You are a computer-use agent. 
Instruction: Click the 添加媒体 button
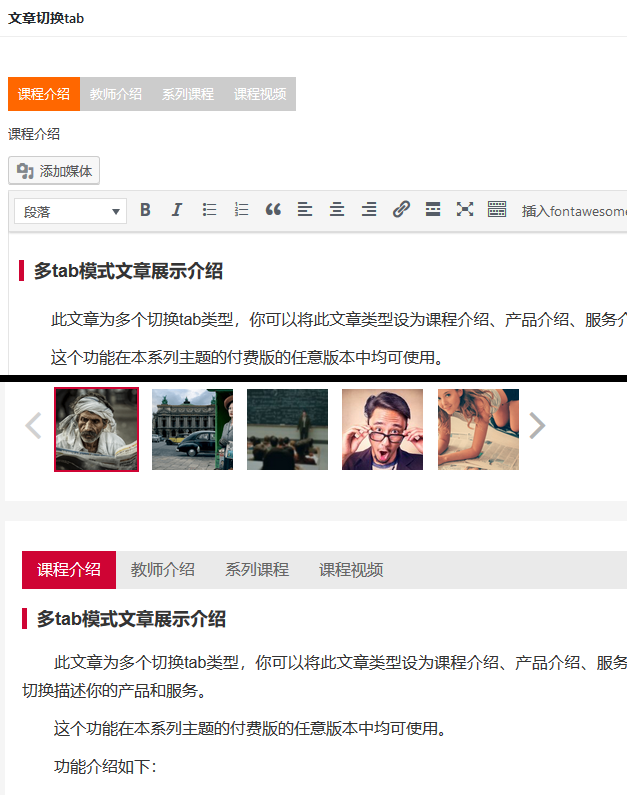54,171
